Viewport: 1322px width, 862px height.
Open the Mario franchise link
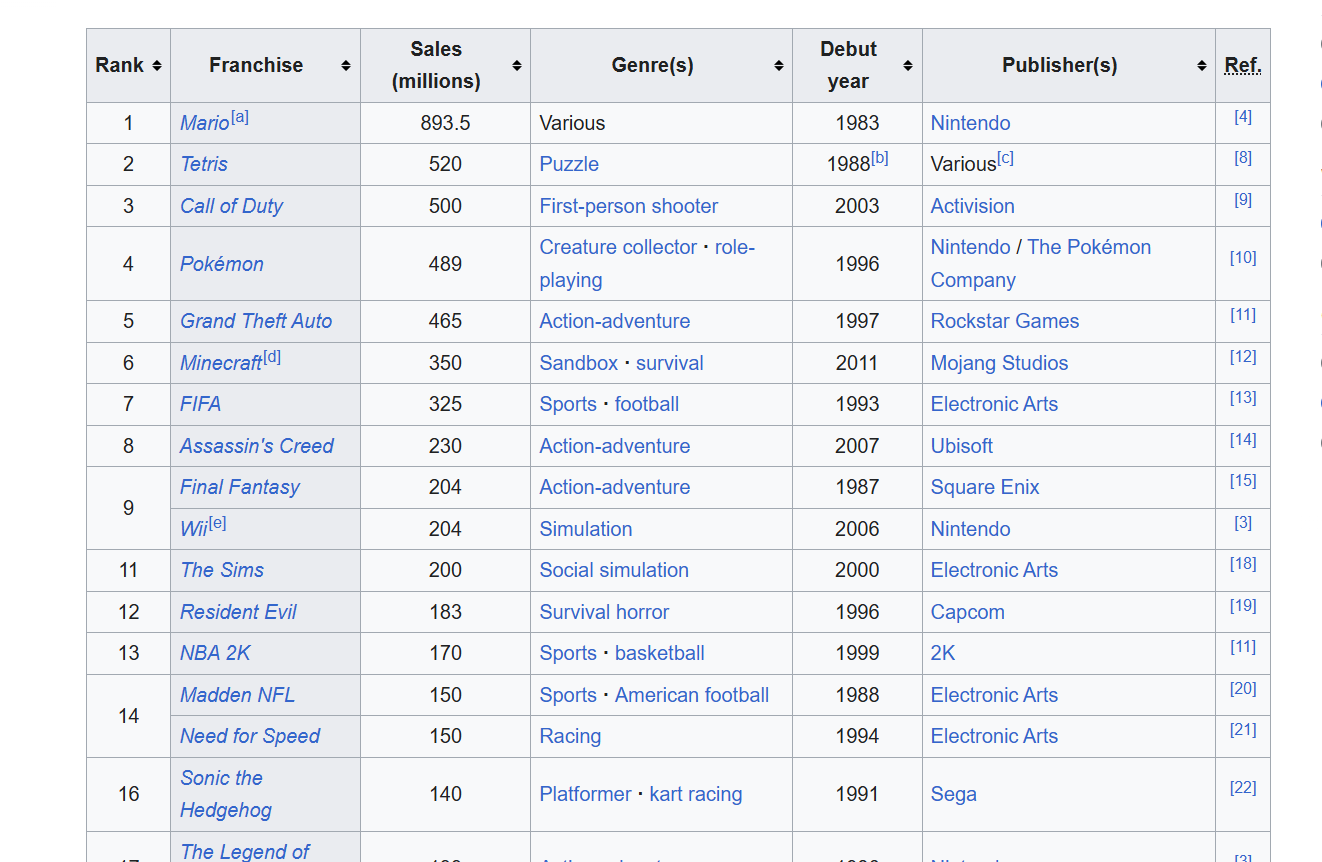click(204, 123)
